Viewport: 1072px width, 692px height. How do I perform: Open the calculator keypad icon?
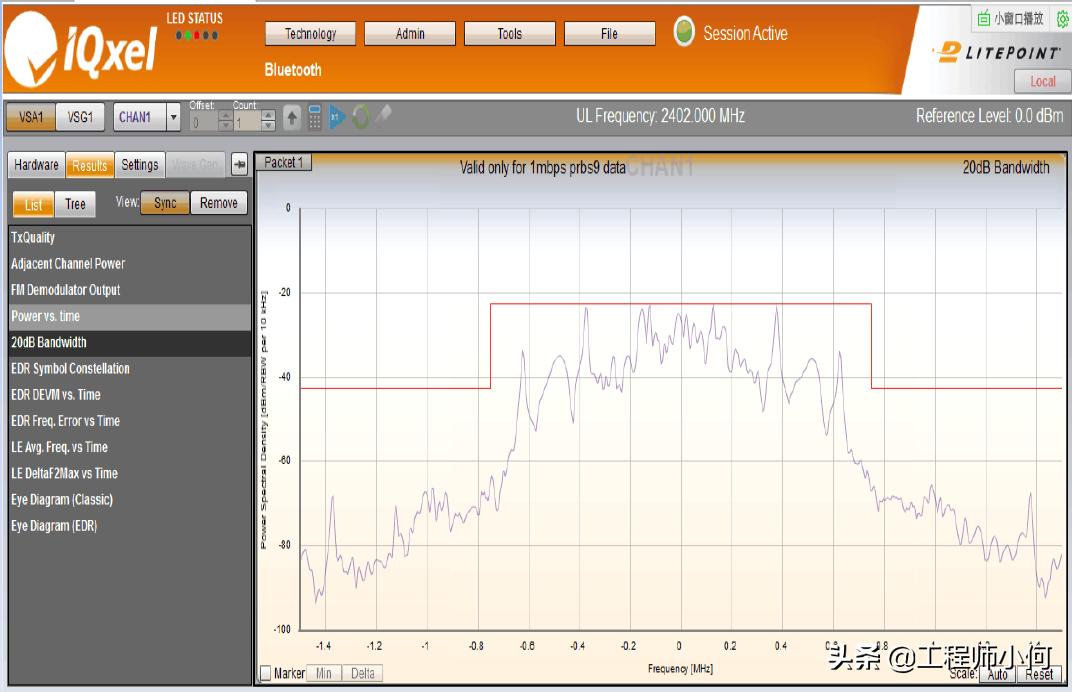[x=314, y=118]
